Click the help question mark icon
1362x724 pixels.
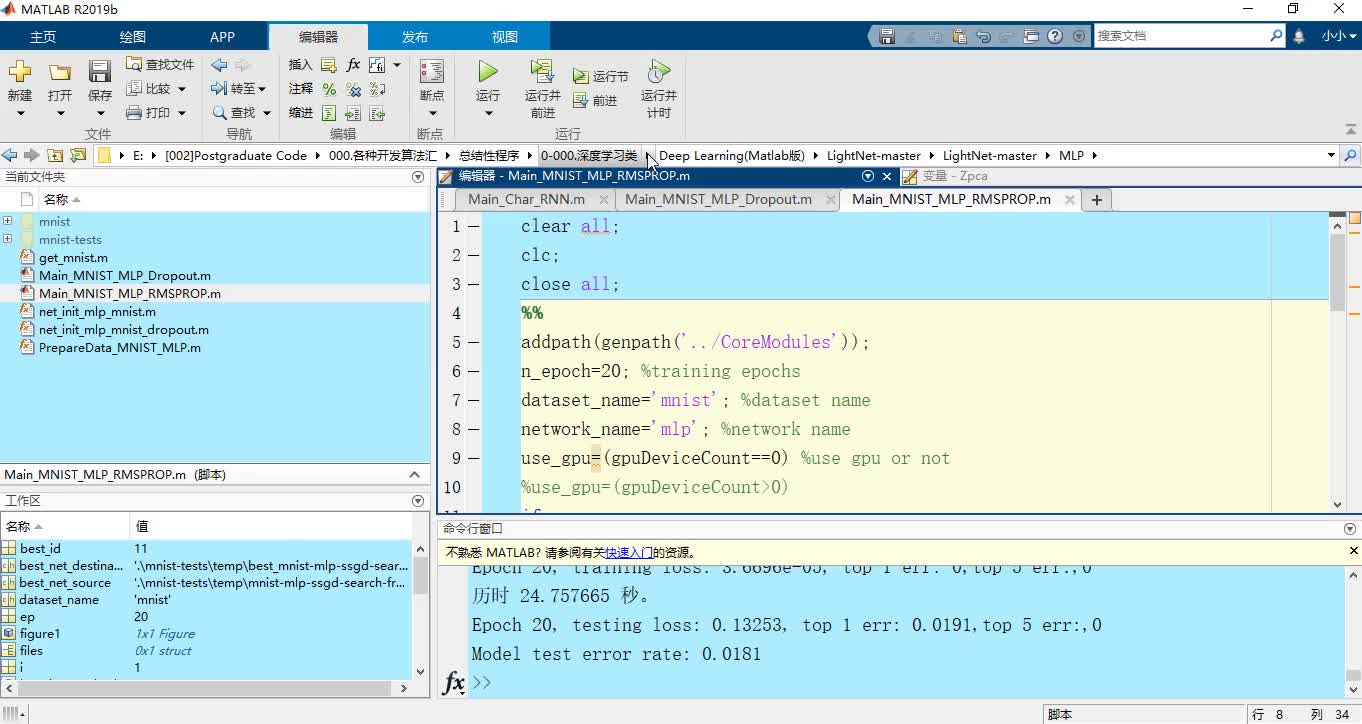pos(1055,36)
